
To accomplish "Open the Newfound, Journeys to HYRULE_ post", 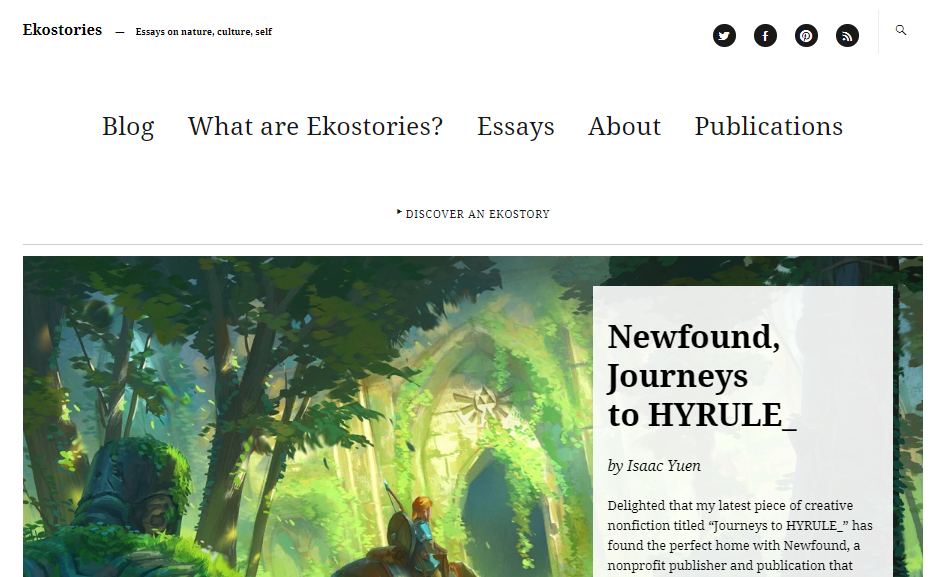I will click(x=702, y=375).
